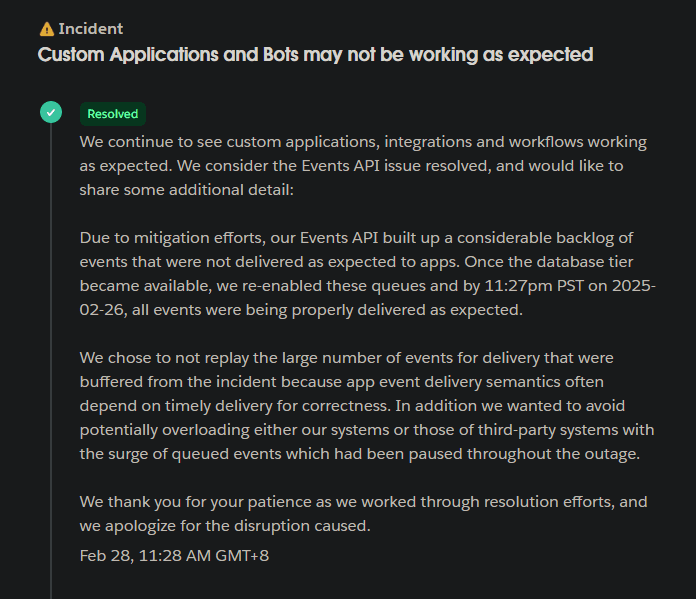This screenshot has width=696, height=599.
Task: Click the vertical timeline line below checkmark
Action: coord(50,350)
